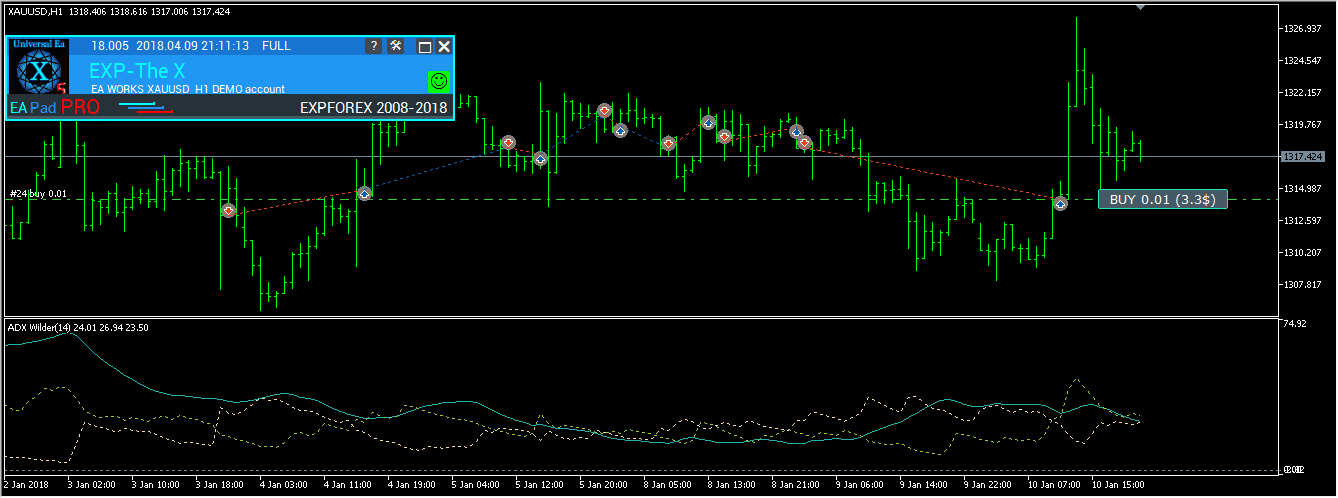1338x498 pixels.
Task: Click the blue buy arrow near 4 Jan 11:00
Action: (364, 193)
